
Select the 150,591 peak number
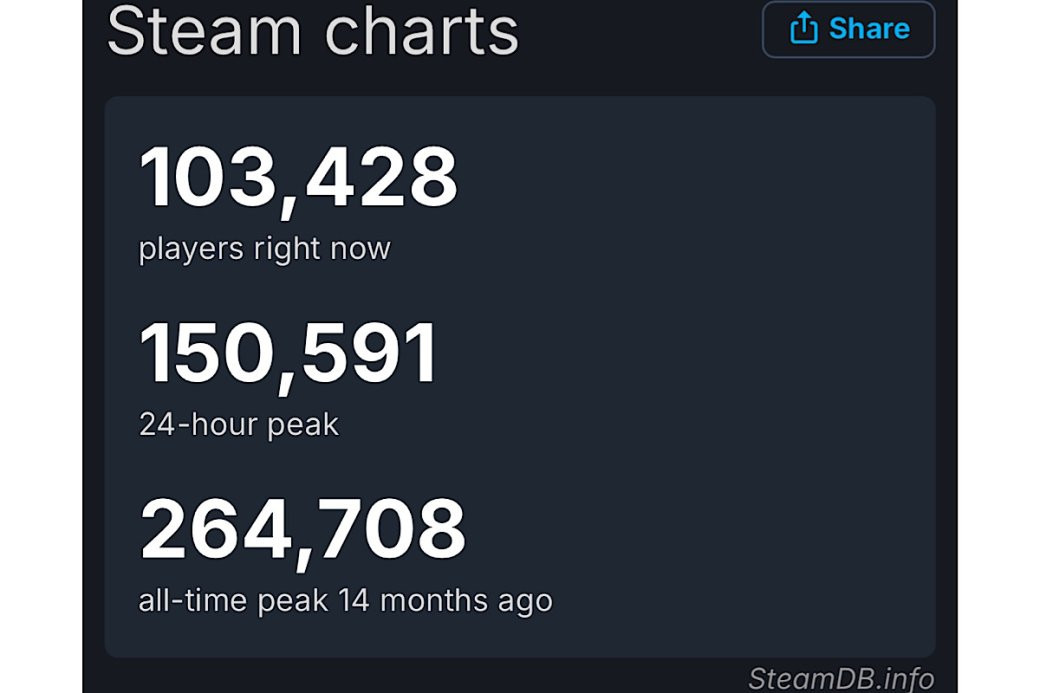pyautogui.click(x=289, y=354)
